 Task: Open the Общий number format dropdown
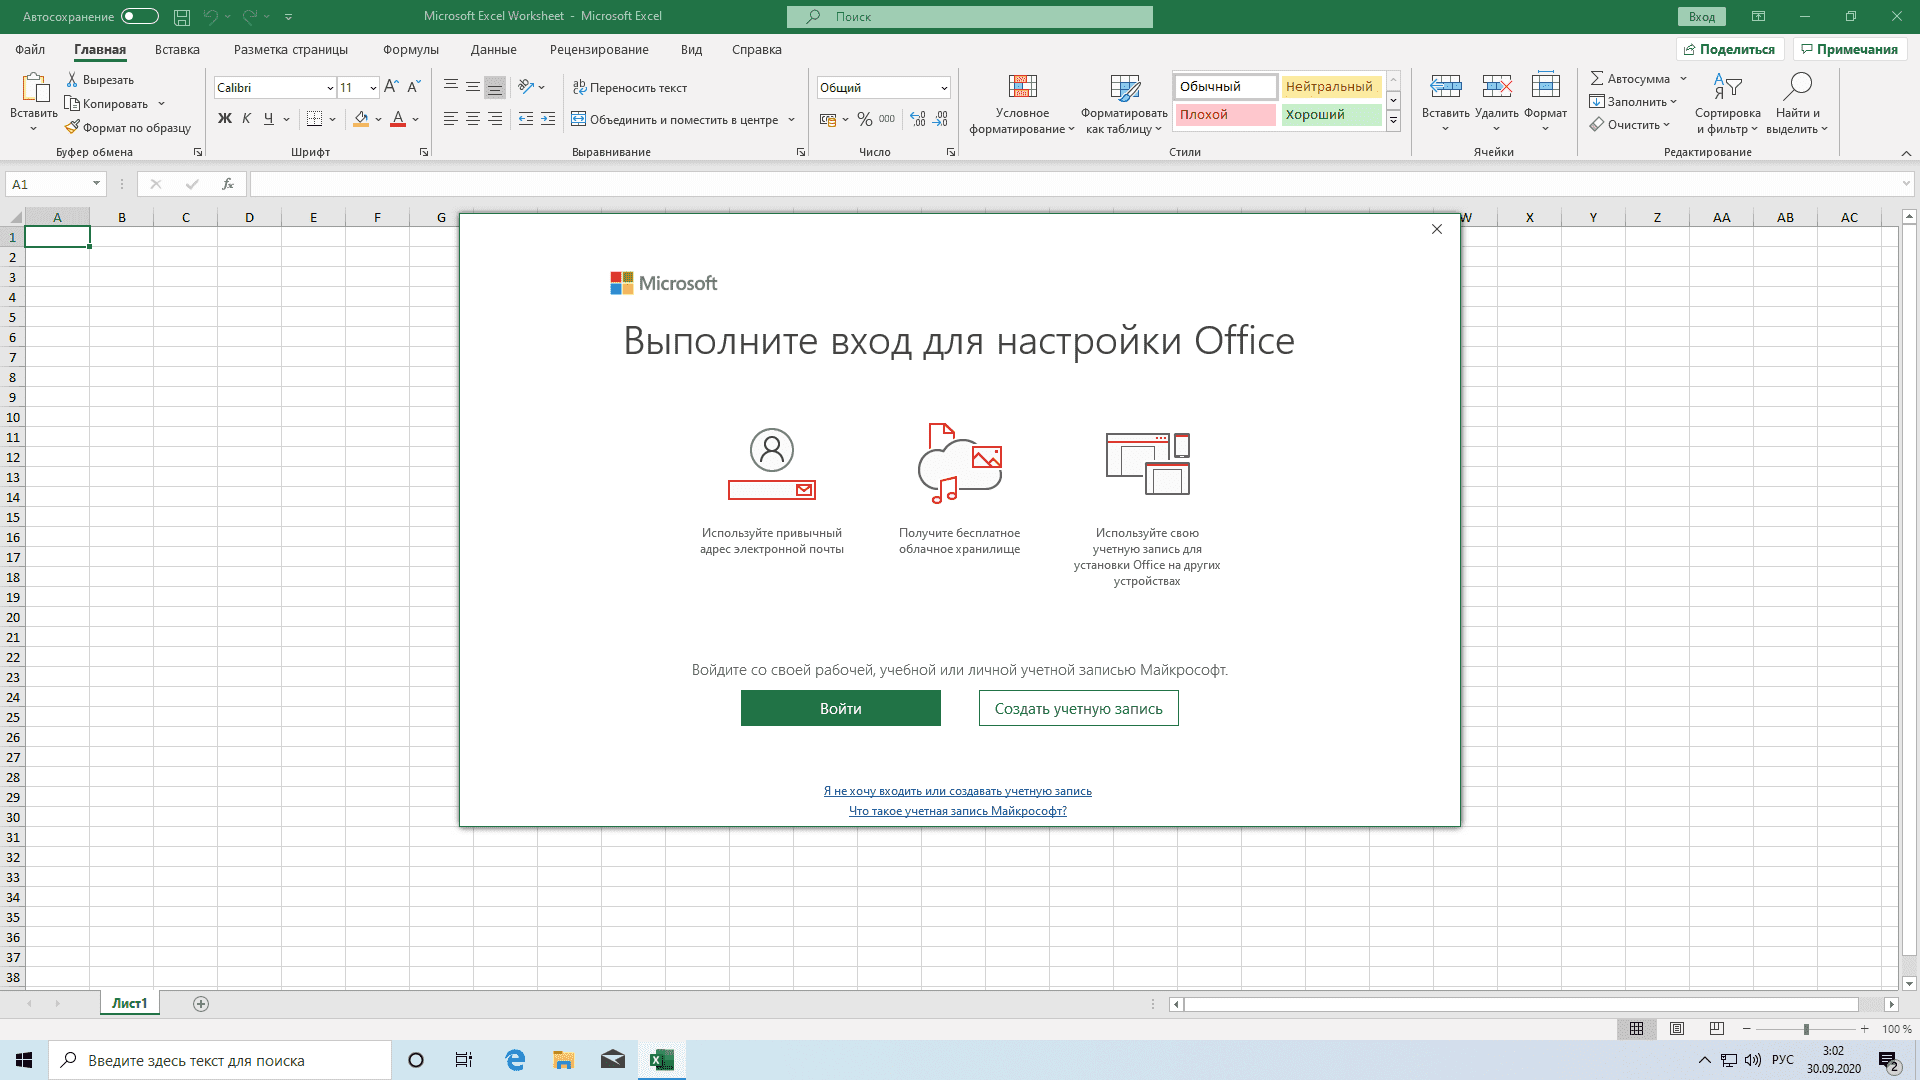(943, 88)
